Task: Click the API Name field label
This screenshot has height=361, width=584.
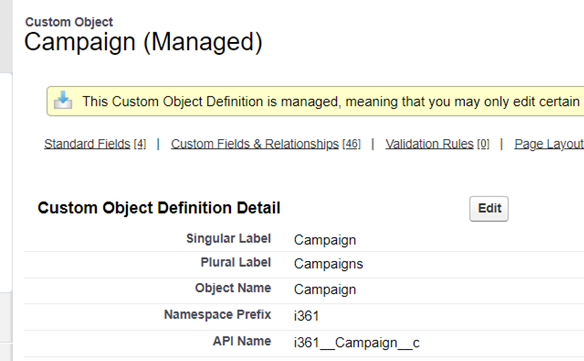Action: (242, 341)
